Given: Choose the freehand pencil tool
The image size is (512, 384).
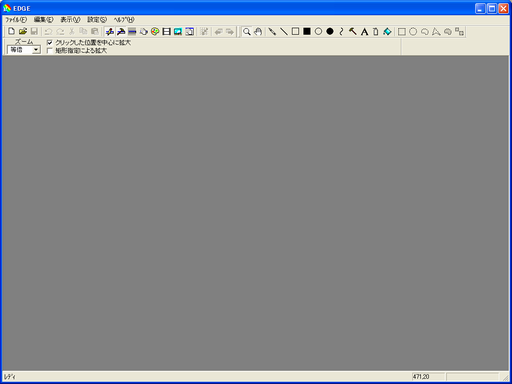Looking at the screenshot, I should pos(272,32).
